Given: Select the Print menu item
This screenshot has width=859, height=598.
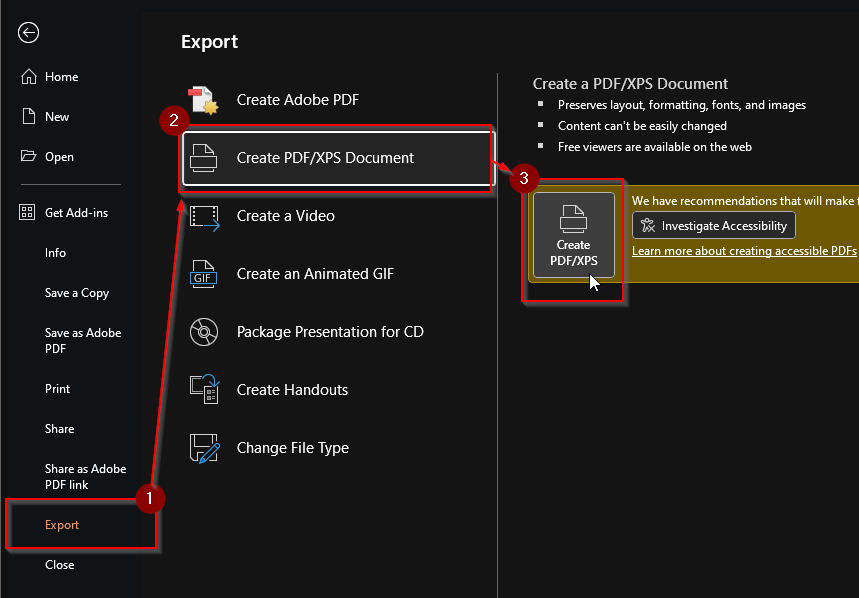Looking at the screenshot, I should [56, 388].
